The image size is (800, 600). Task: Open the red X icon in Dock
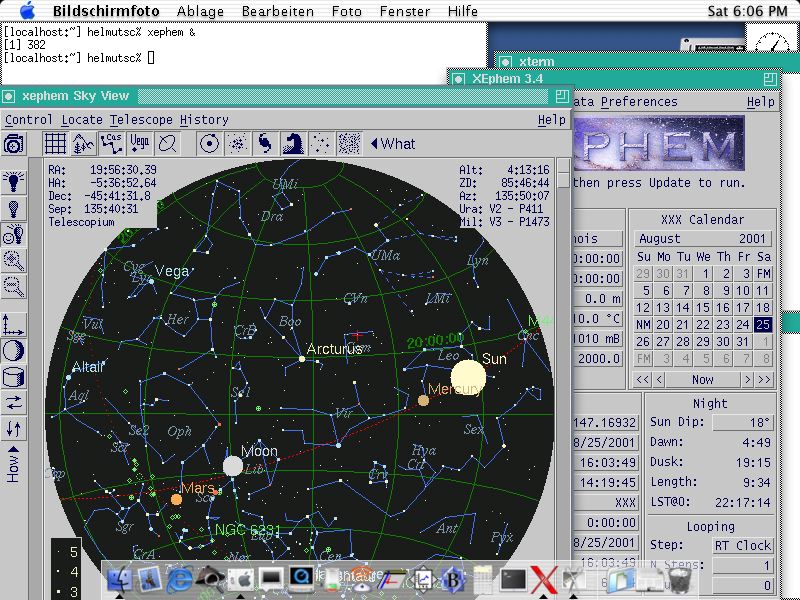coord(543,580)
